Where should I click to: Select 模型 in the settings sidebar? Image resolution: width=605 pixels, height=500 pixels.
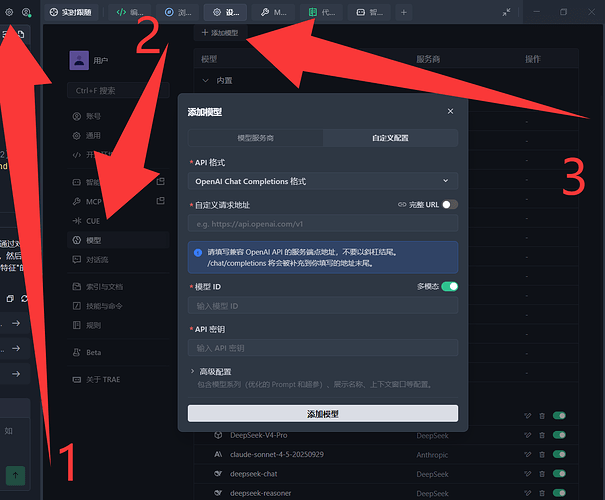(118, 240)
